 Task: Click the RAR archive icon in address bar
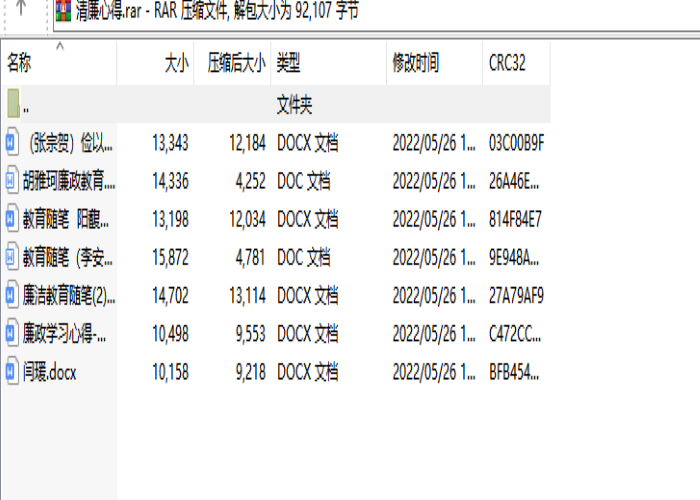[63, 11]
